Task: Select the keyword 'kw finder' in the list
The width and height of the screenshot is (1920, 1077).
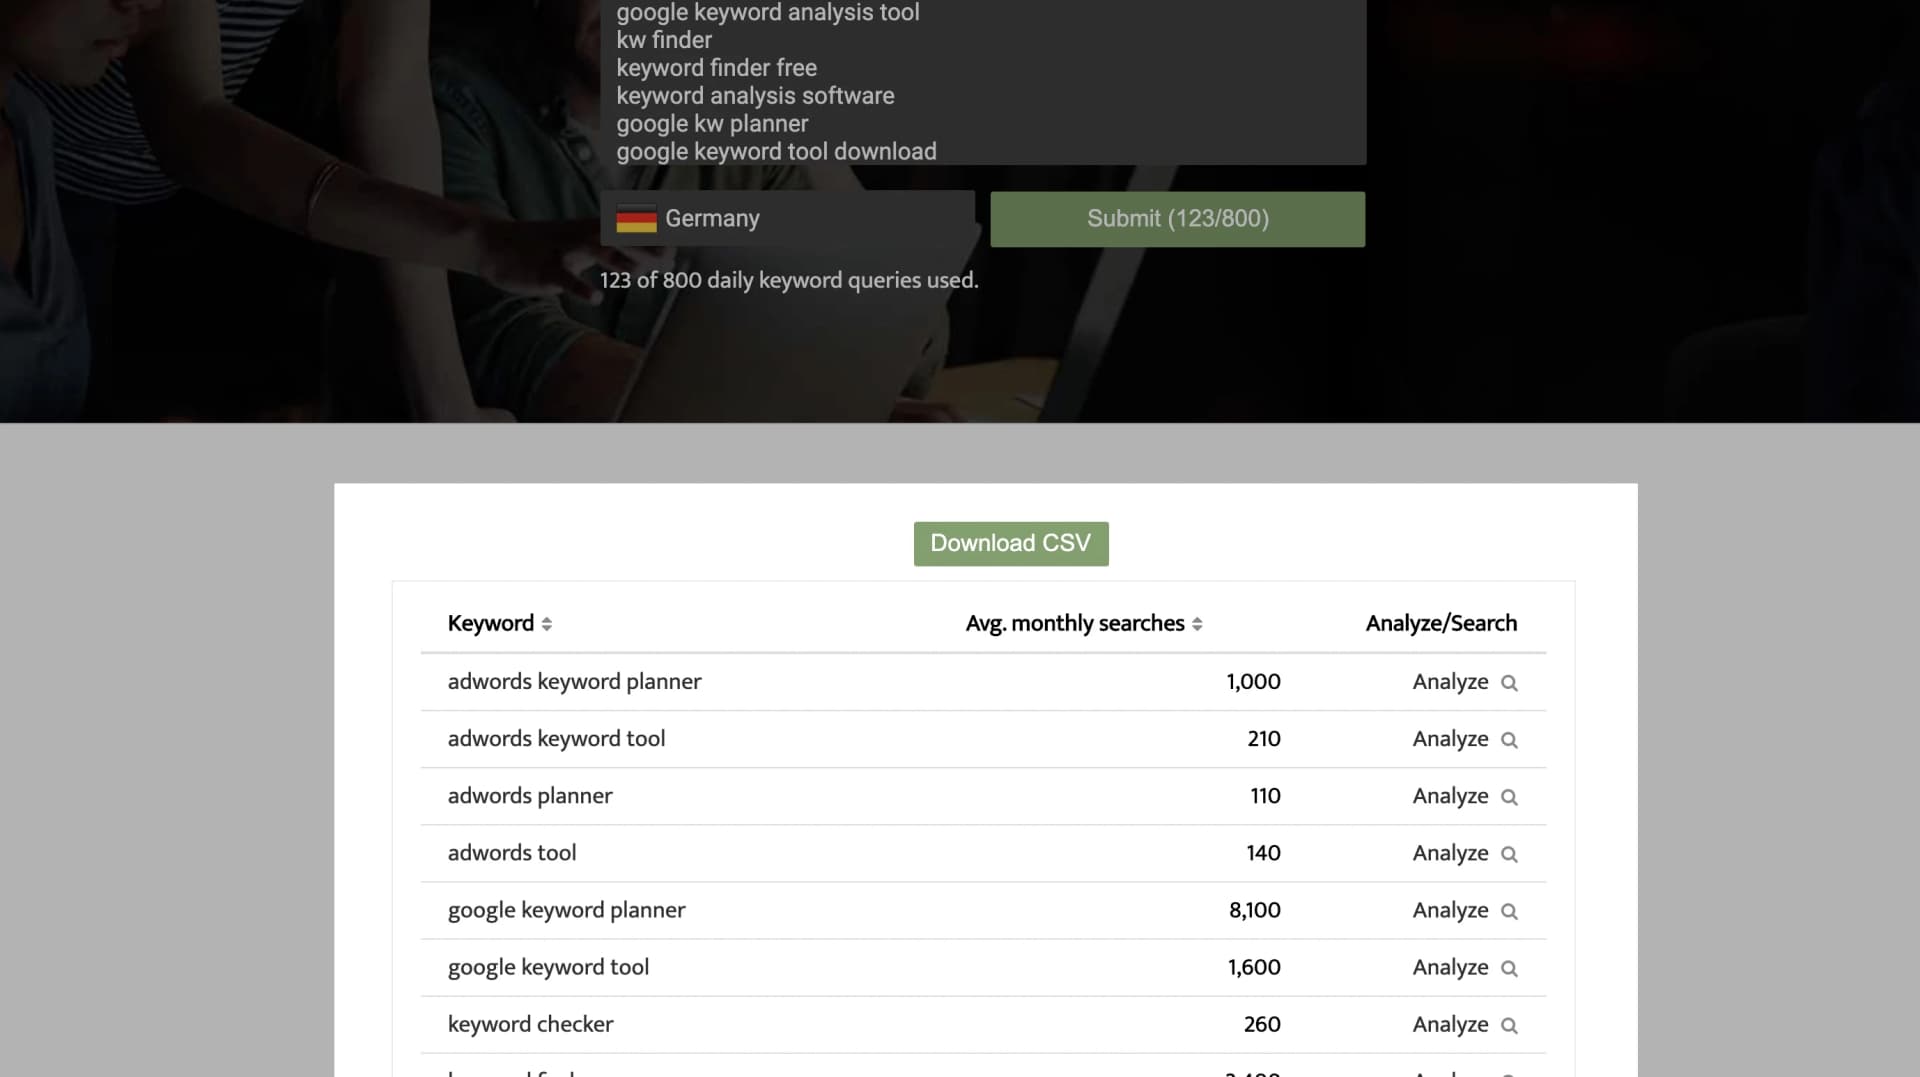Action: [663, 40]
